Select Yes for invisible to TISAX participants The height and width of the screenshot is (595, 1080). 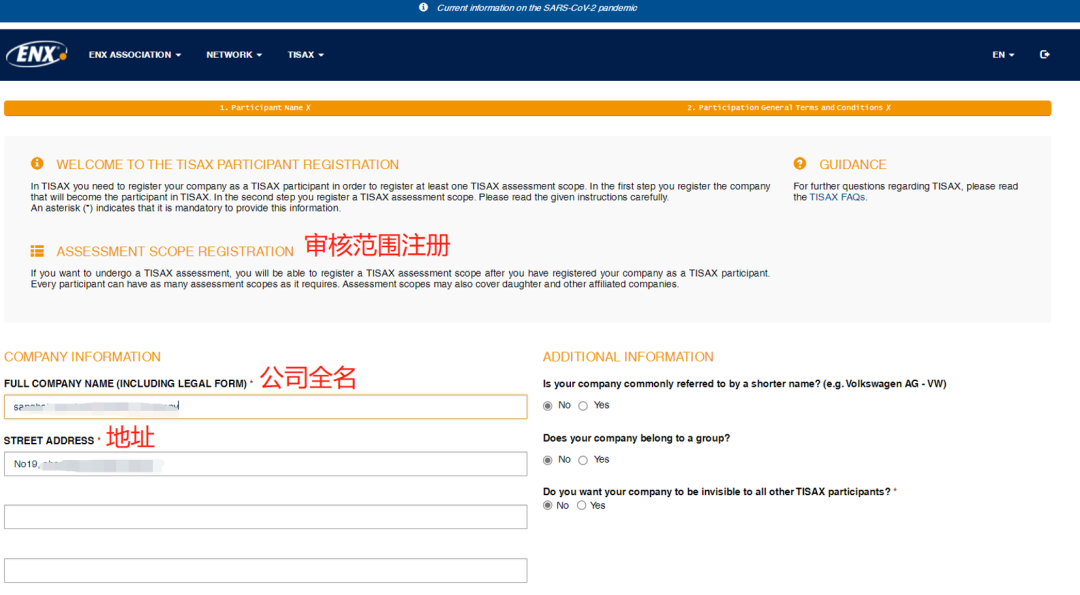pyautogui.click(x=582, y=505)
